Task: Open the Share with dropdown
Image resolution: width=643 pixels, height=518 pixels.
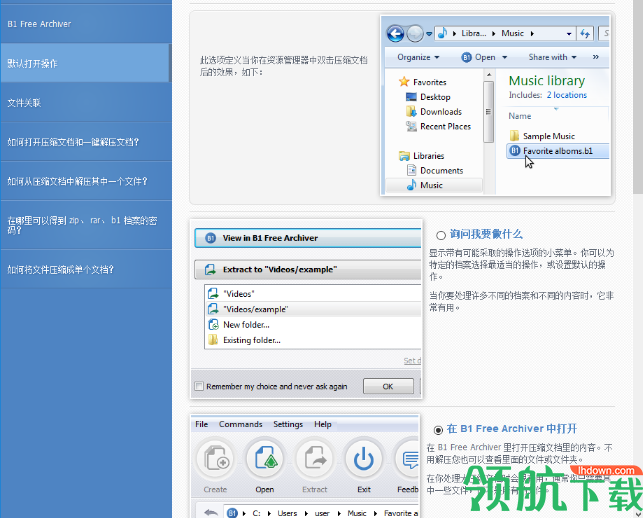Action: (552, 57)
